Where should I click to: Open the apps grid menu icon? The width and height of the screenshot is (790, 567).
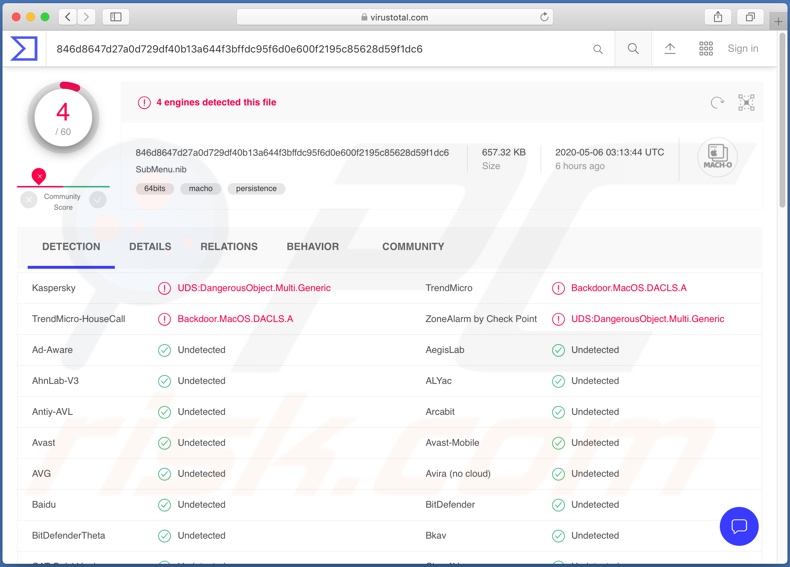(x=706, y=48)
